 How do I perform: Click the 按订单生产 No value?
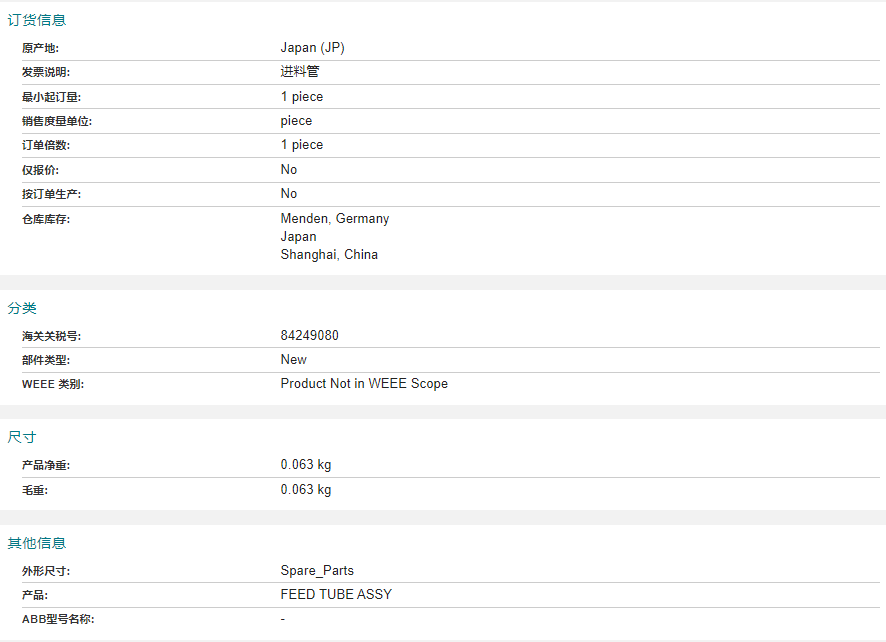click(289, 194)
